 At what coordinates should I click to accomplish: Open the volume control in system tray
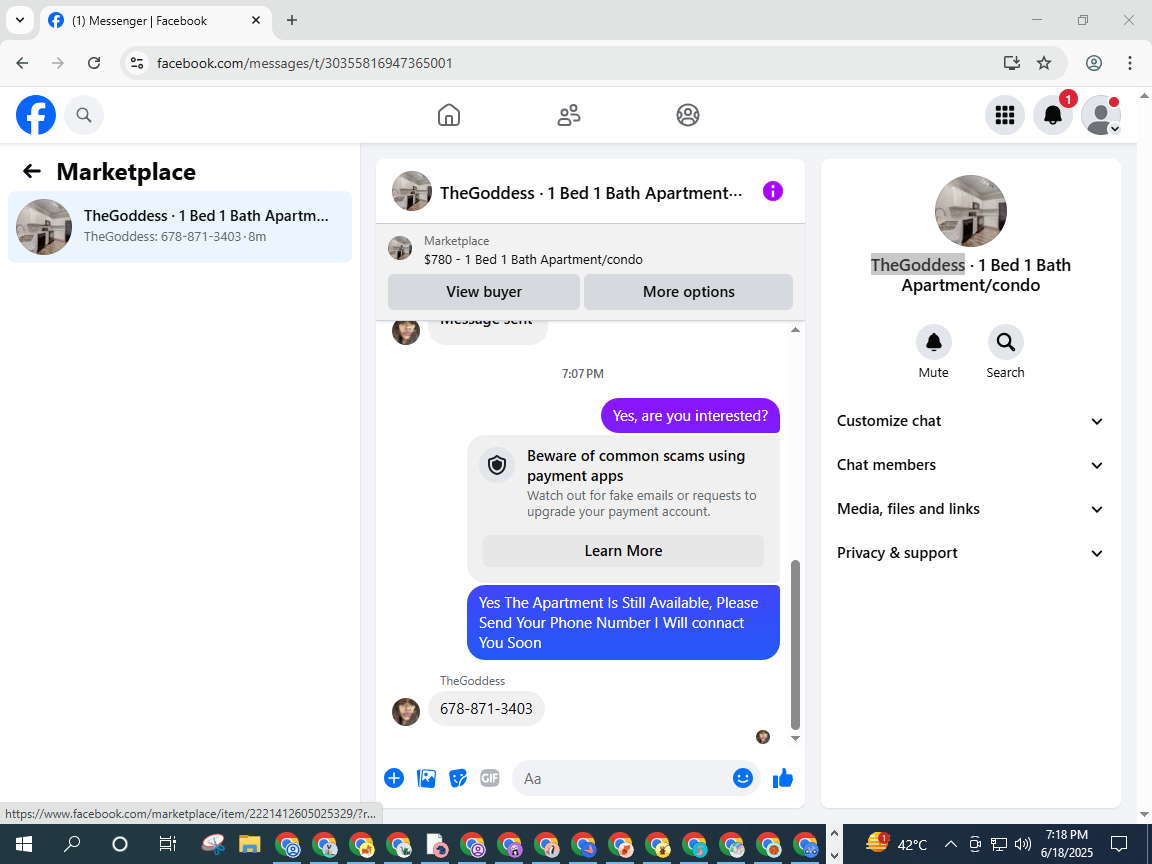click(x=1022, y=843)
